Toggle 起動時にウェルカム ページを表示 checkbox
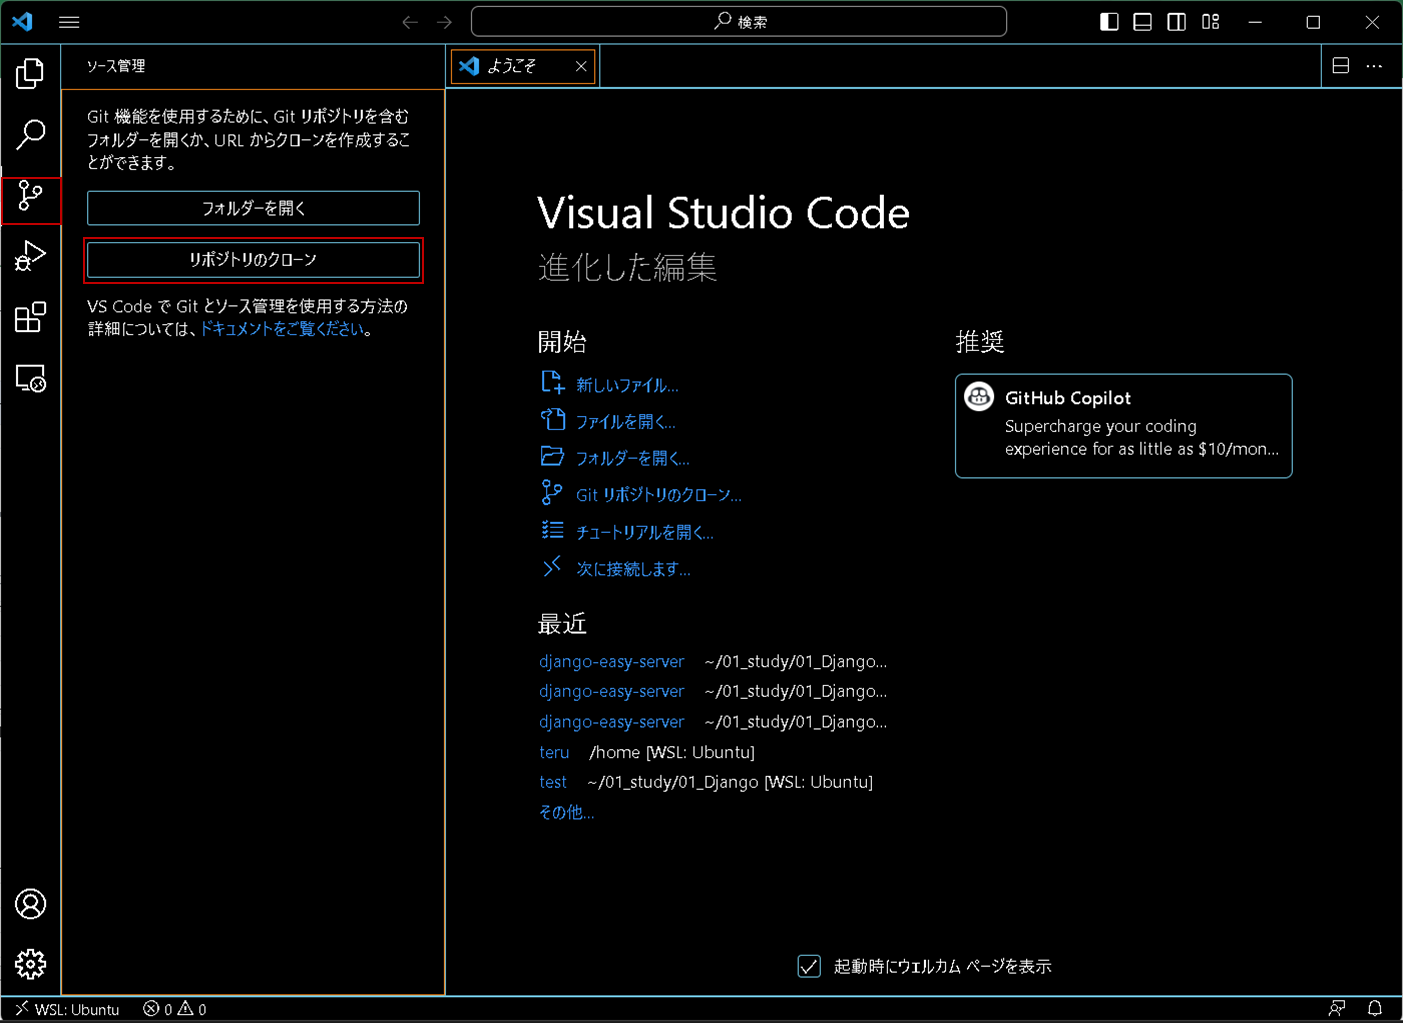This screenshot has height=1023, width=1403. (x=809, y=966)
